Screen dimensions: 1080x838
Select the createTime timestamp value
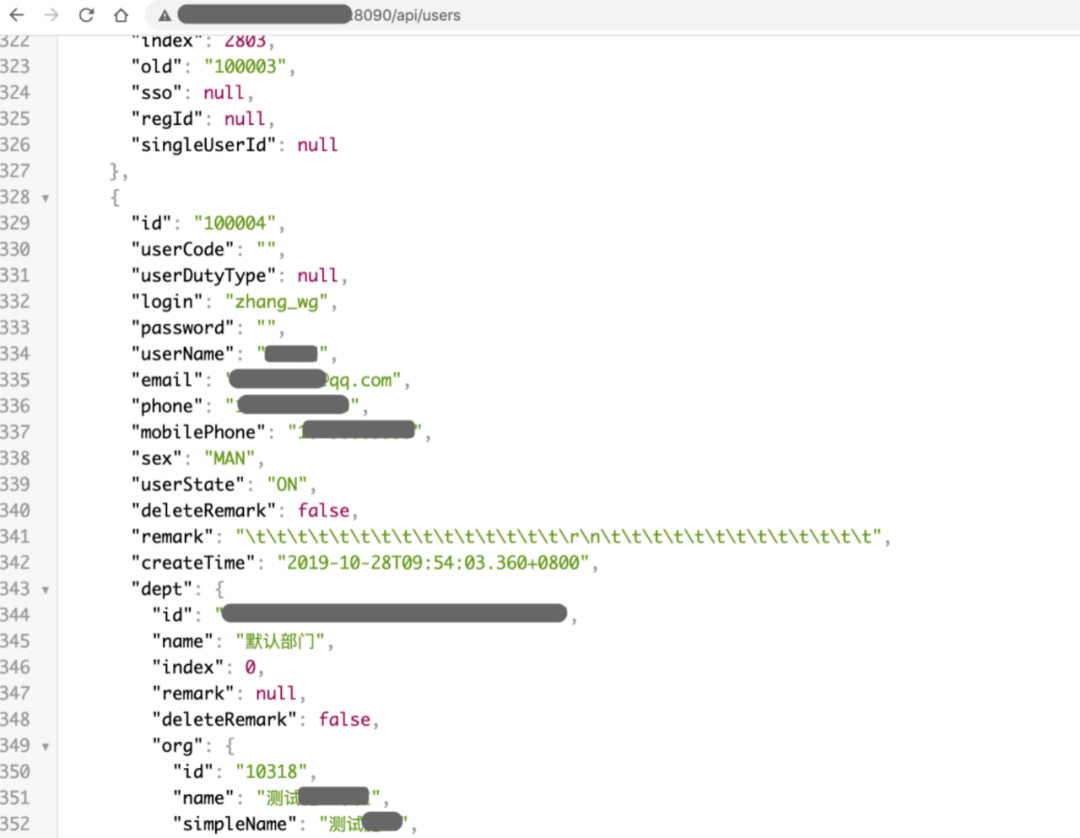(433, 563)
